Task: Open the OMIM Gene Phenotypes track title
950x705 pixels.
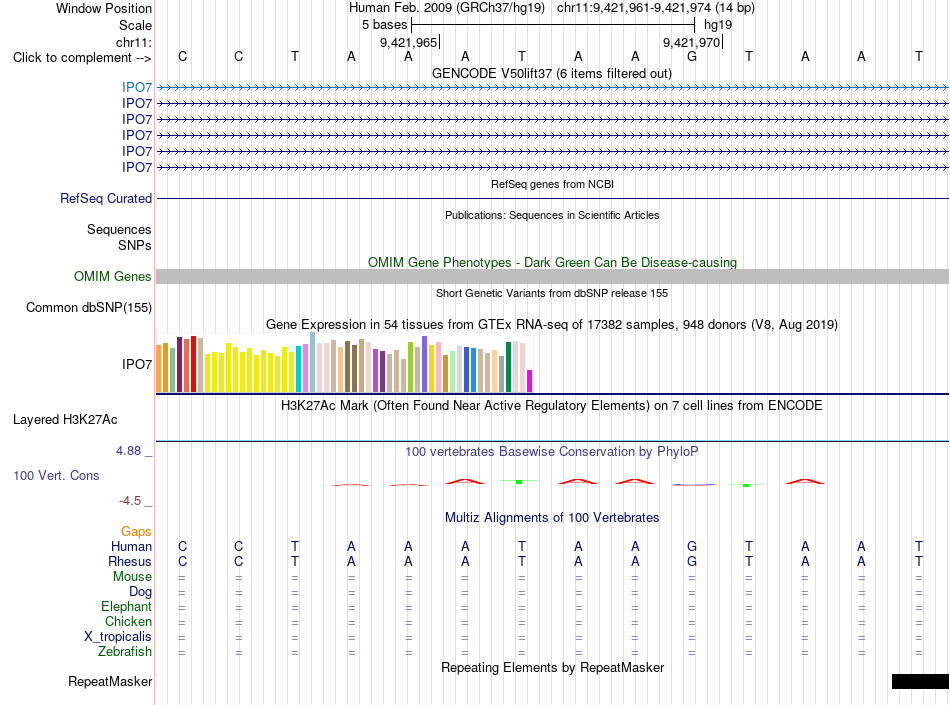Action: (x=552, y=262)
